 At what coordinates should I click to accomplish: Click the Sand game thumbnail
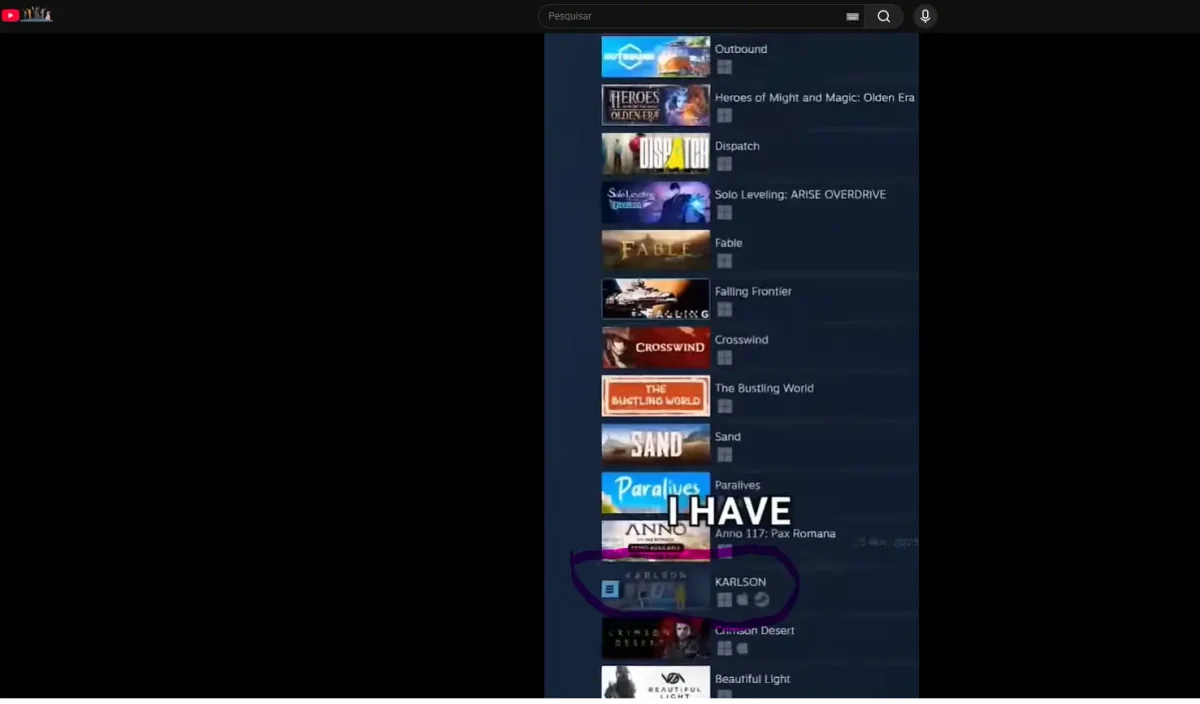pos(655,443)
